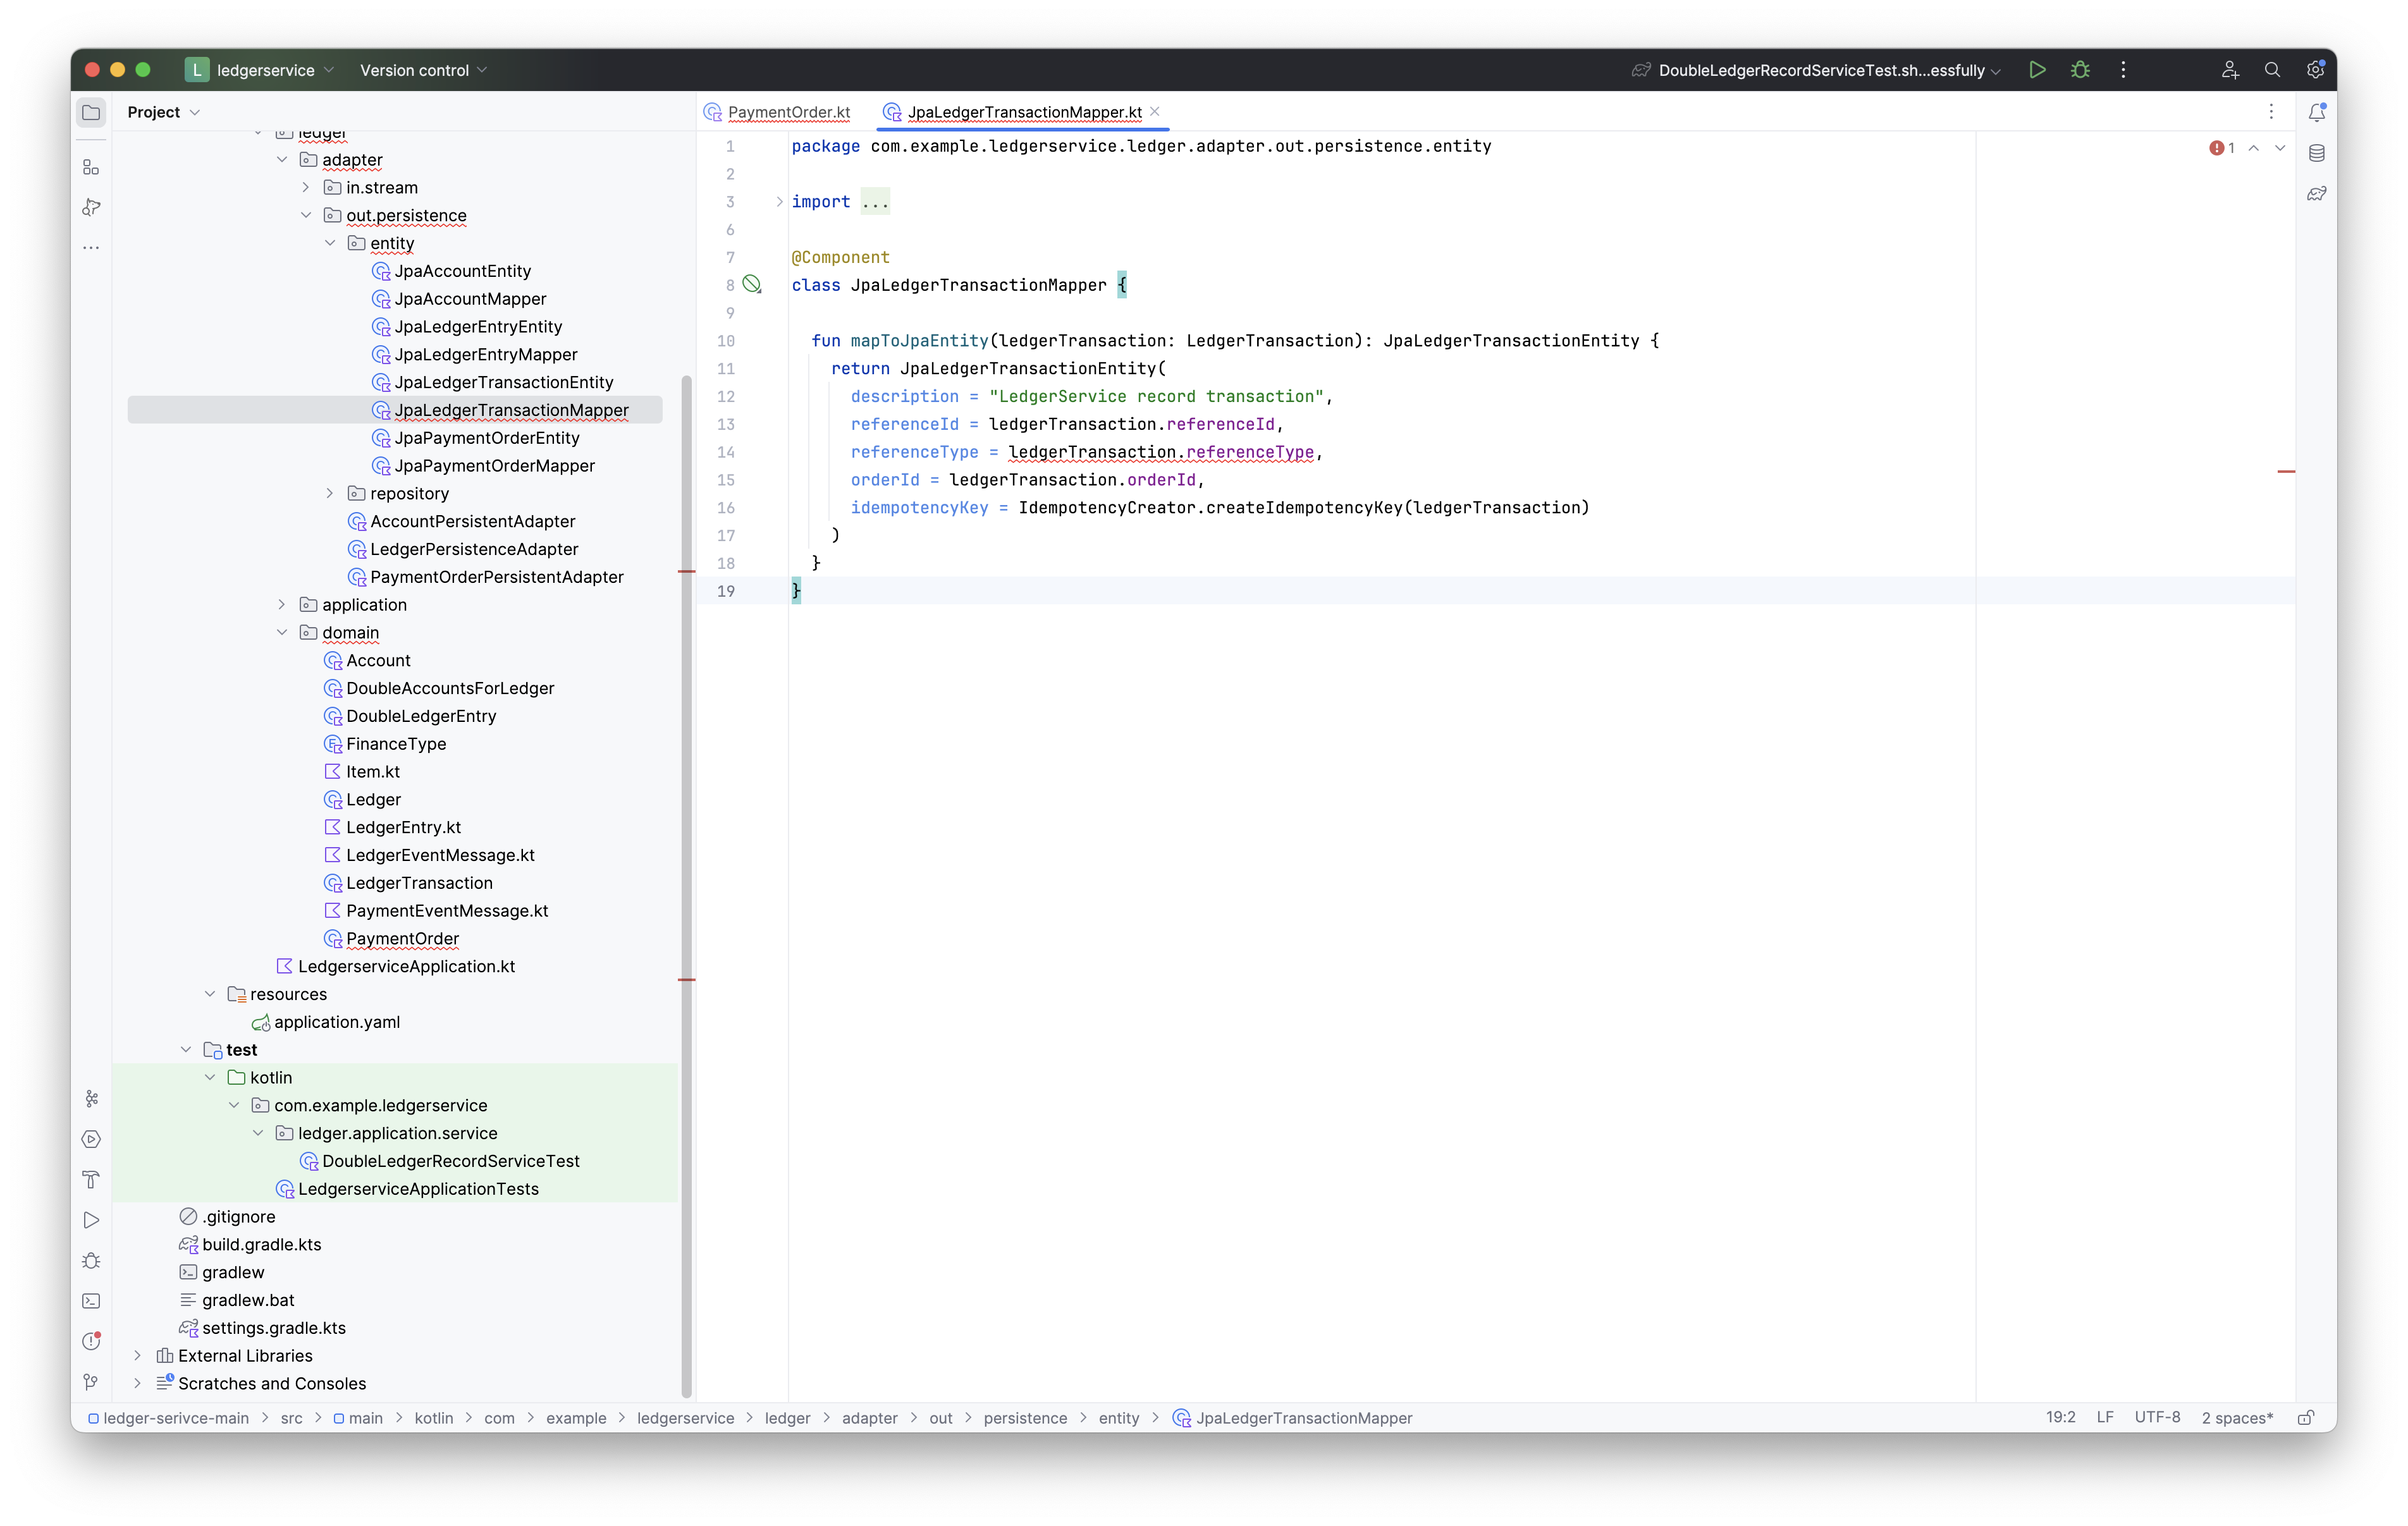Open the run configuration dropdown
The width and height of the screenshot is (2408, 1526).
[x=1817, y=70]
